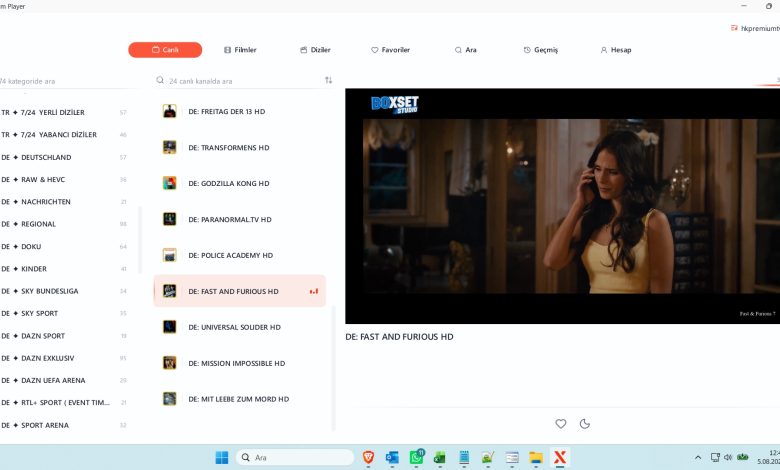Switch to the Canlı tab
This screenshot has width=780, height=470.
165,50
